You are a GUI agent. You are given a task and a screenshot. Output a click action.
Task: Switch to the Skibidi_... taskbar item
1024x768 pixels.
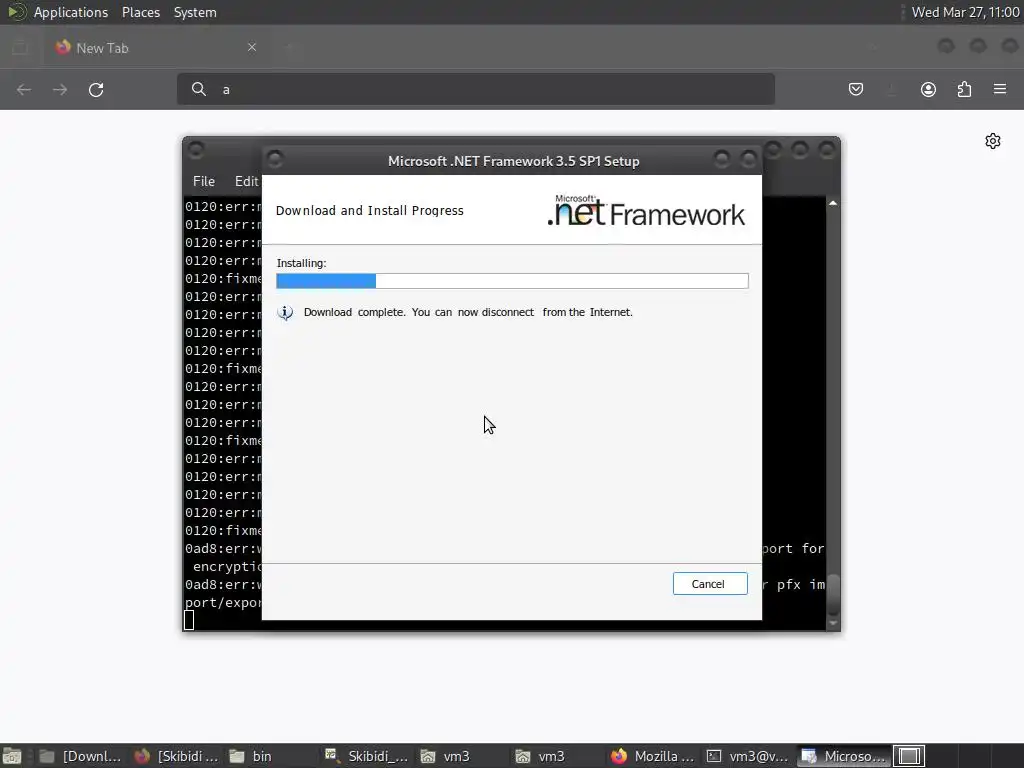367,756
